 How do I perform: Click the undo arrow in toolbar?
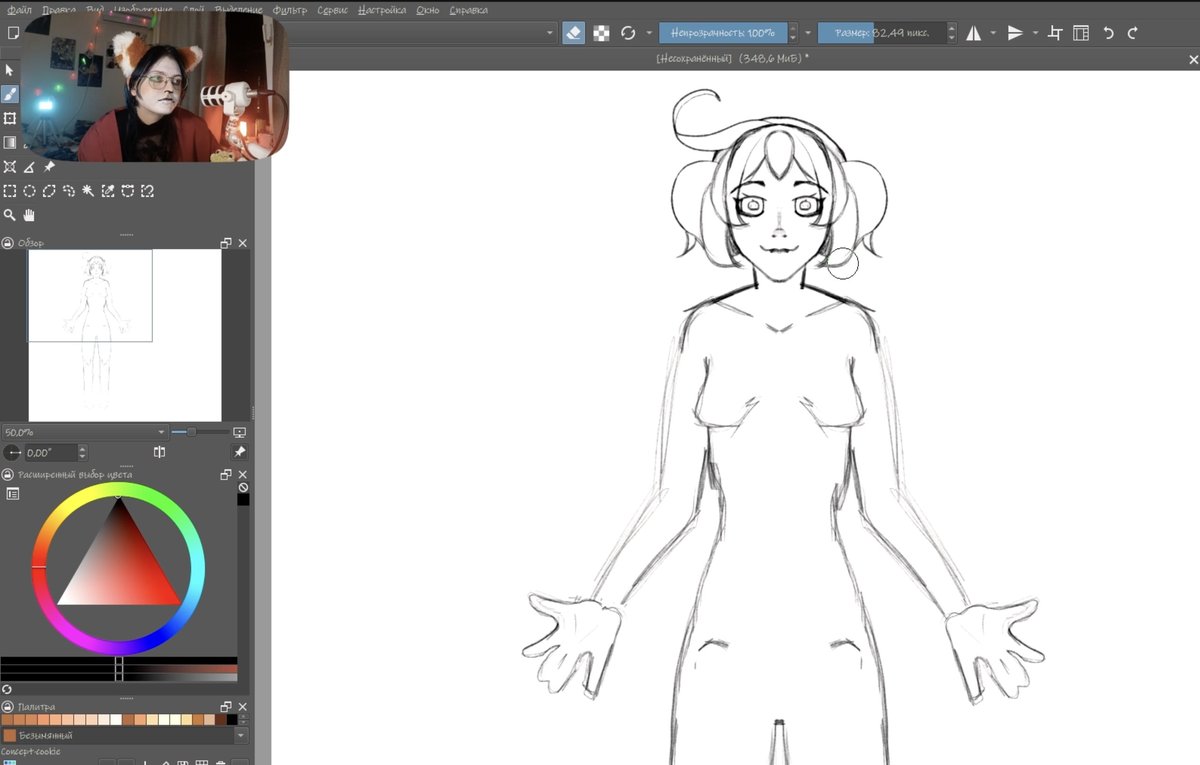(x=1108, y=33)
